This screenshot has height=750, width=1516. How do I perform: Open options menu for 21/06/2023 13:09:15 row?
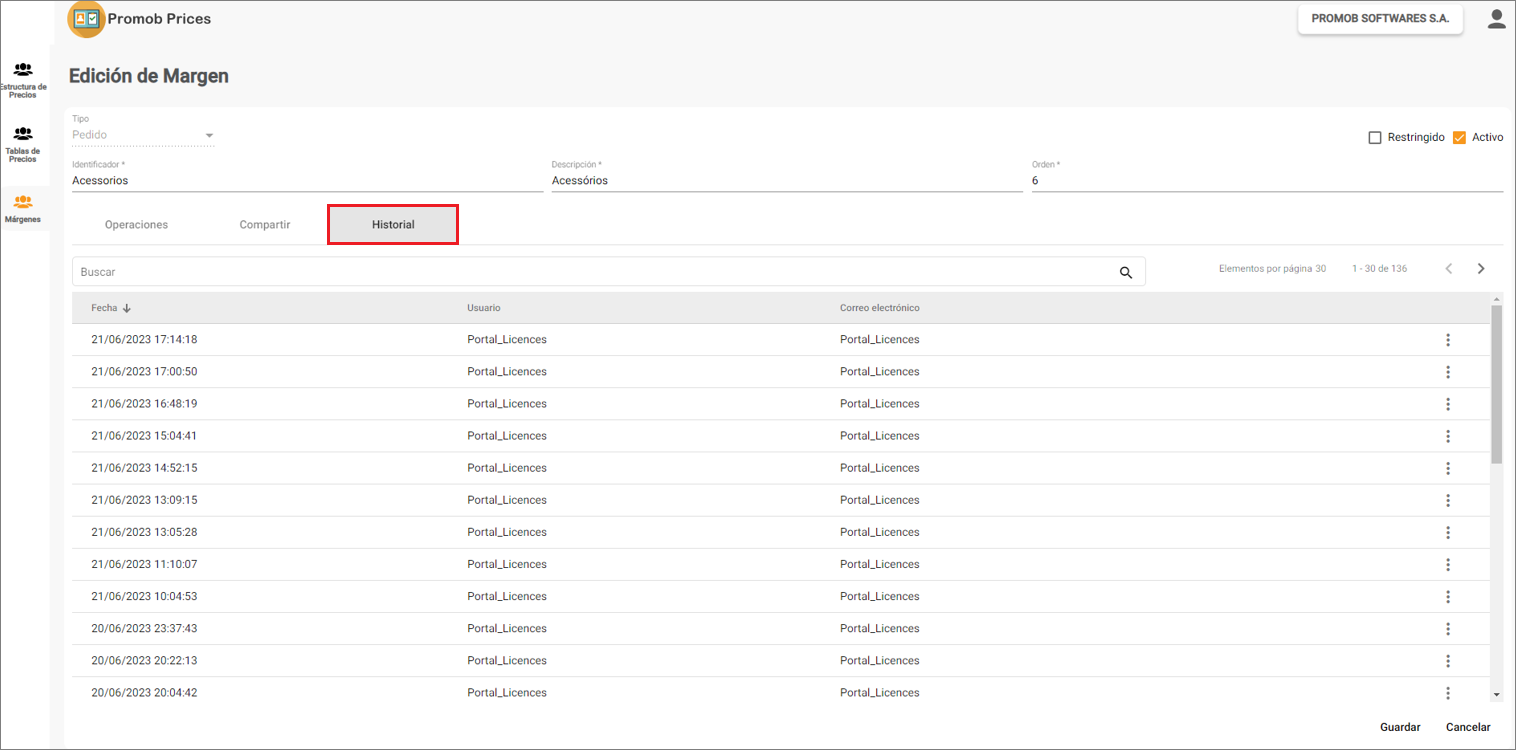1448,500
